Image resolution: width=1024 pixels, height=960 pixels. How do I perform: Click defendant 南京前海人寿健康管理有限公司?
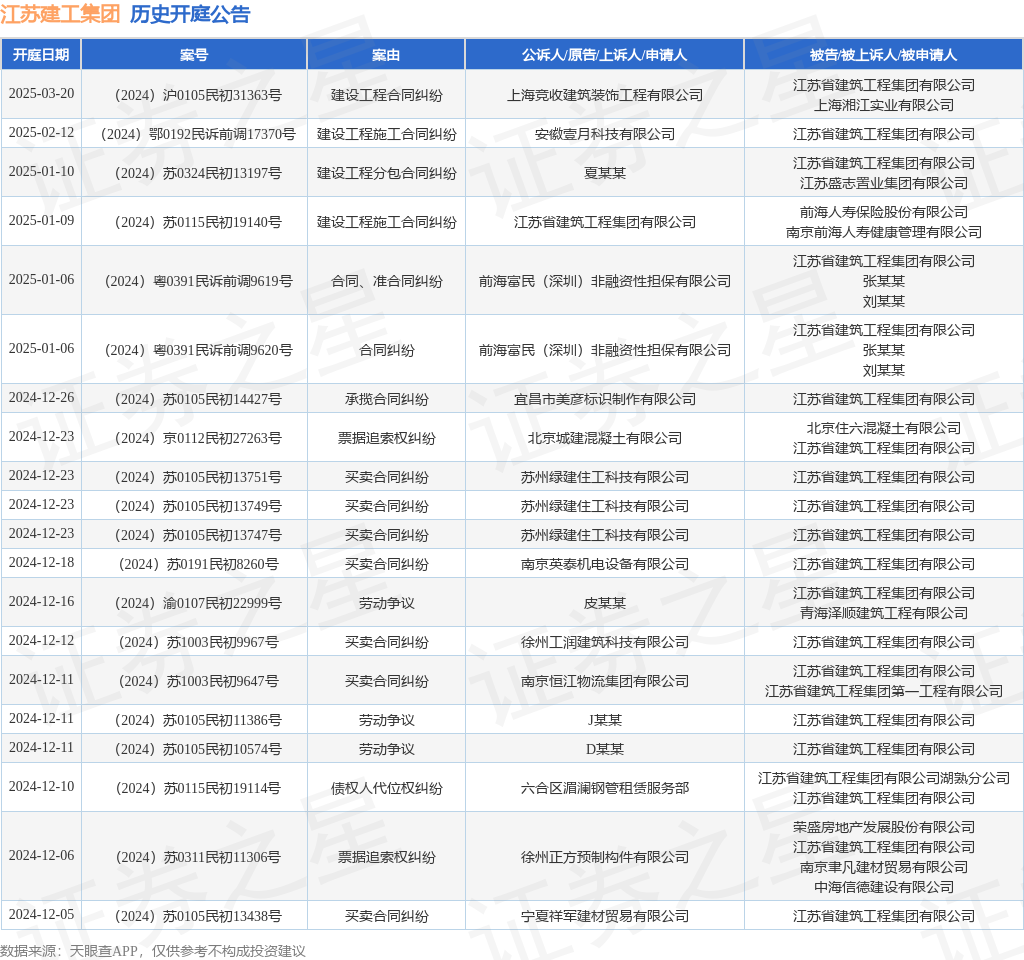[884, 232]
